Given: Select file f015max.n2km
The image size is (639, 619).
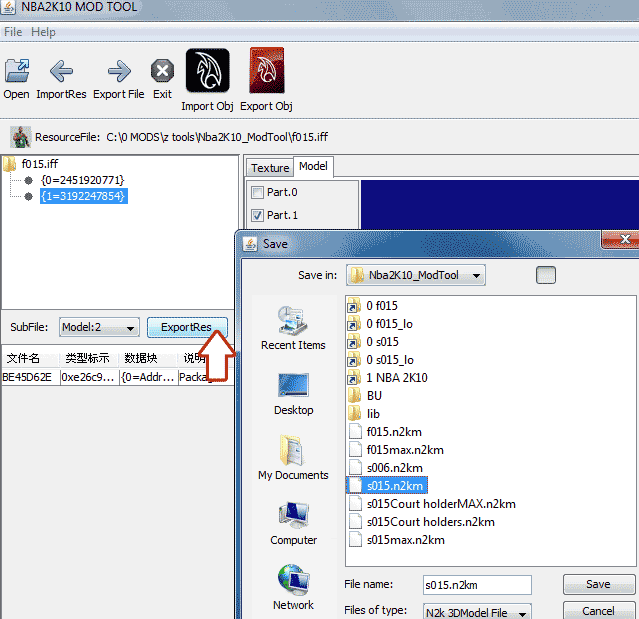Looking at the screenshot, I should coord(397,450).
